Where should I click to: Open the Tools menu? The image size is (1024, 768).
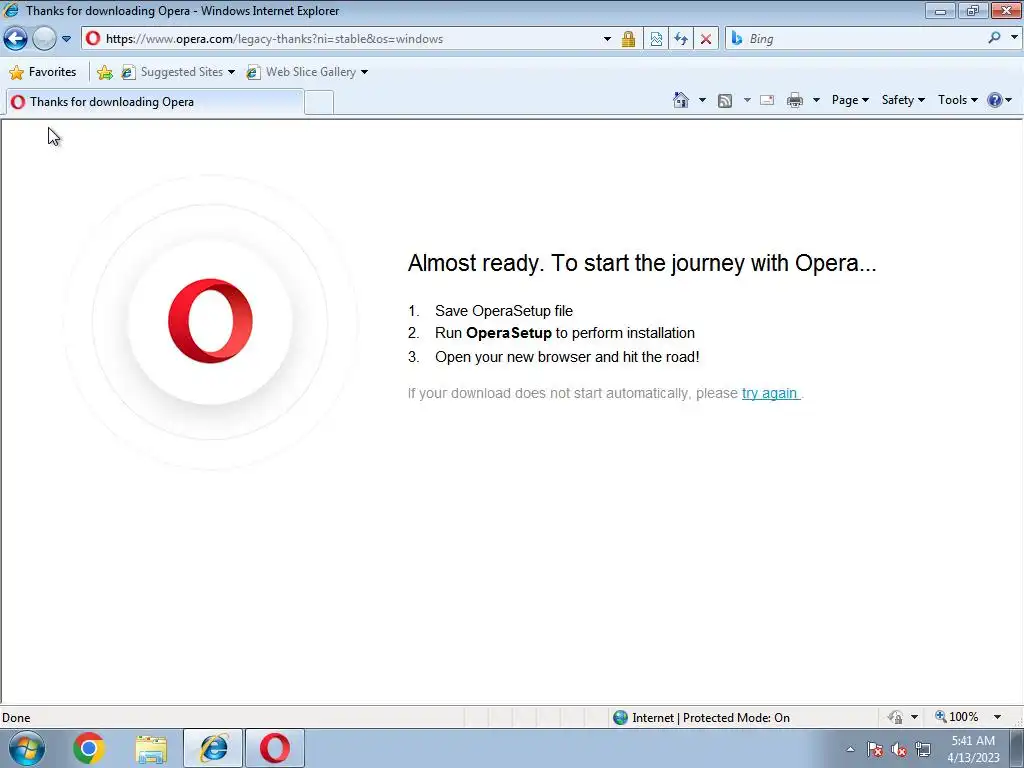(957, 100)
